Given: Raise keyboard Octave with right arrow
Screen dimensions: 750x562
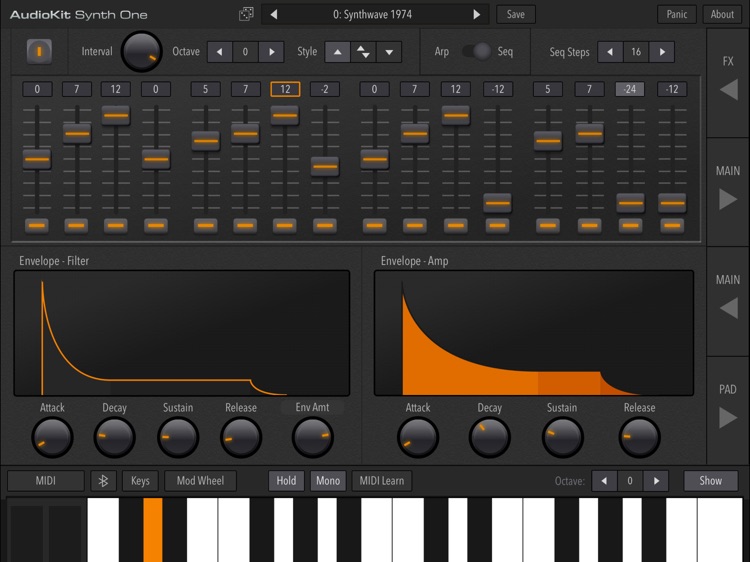Looking at the screenshot, I should click(656, 481).
